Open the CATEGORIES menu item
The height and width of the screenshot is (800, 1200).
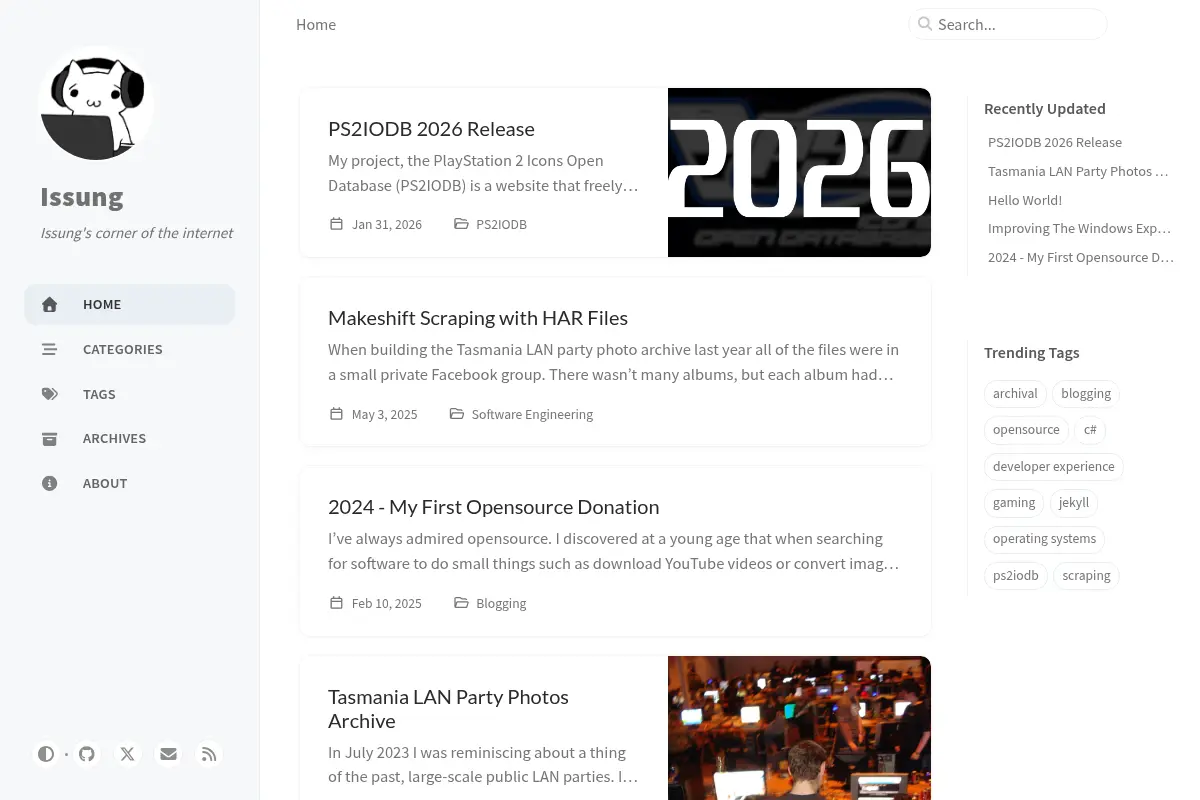point(130,350)
